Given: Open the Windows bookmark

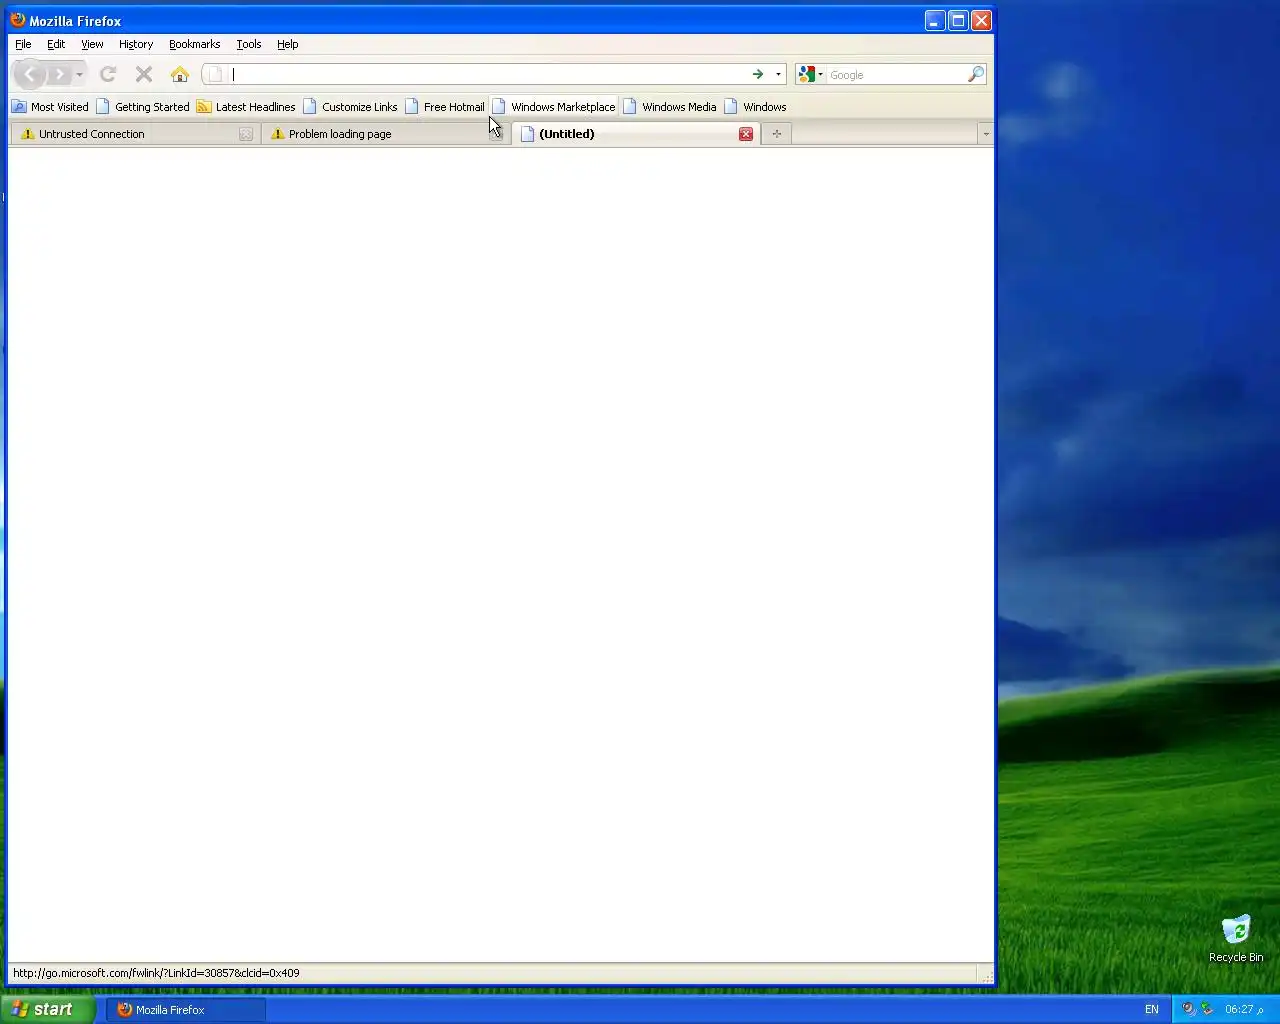Looking at the screenshot, I should (755, 107).
